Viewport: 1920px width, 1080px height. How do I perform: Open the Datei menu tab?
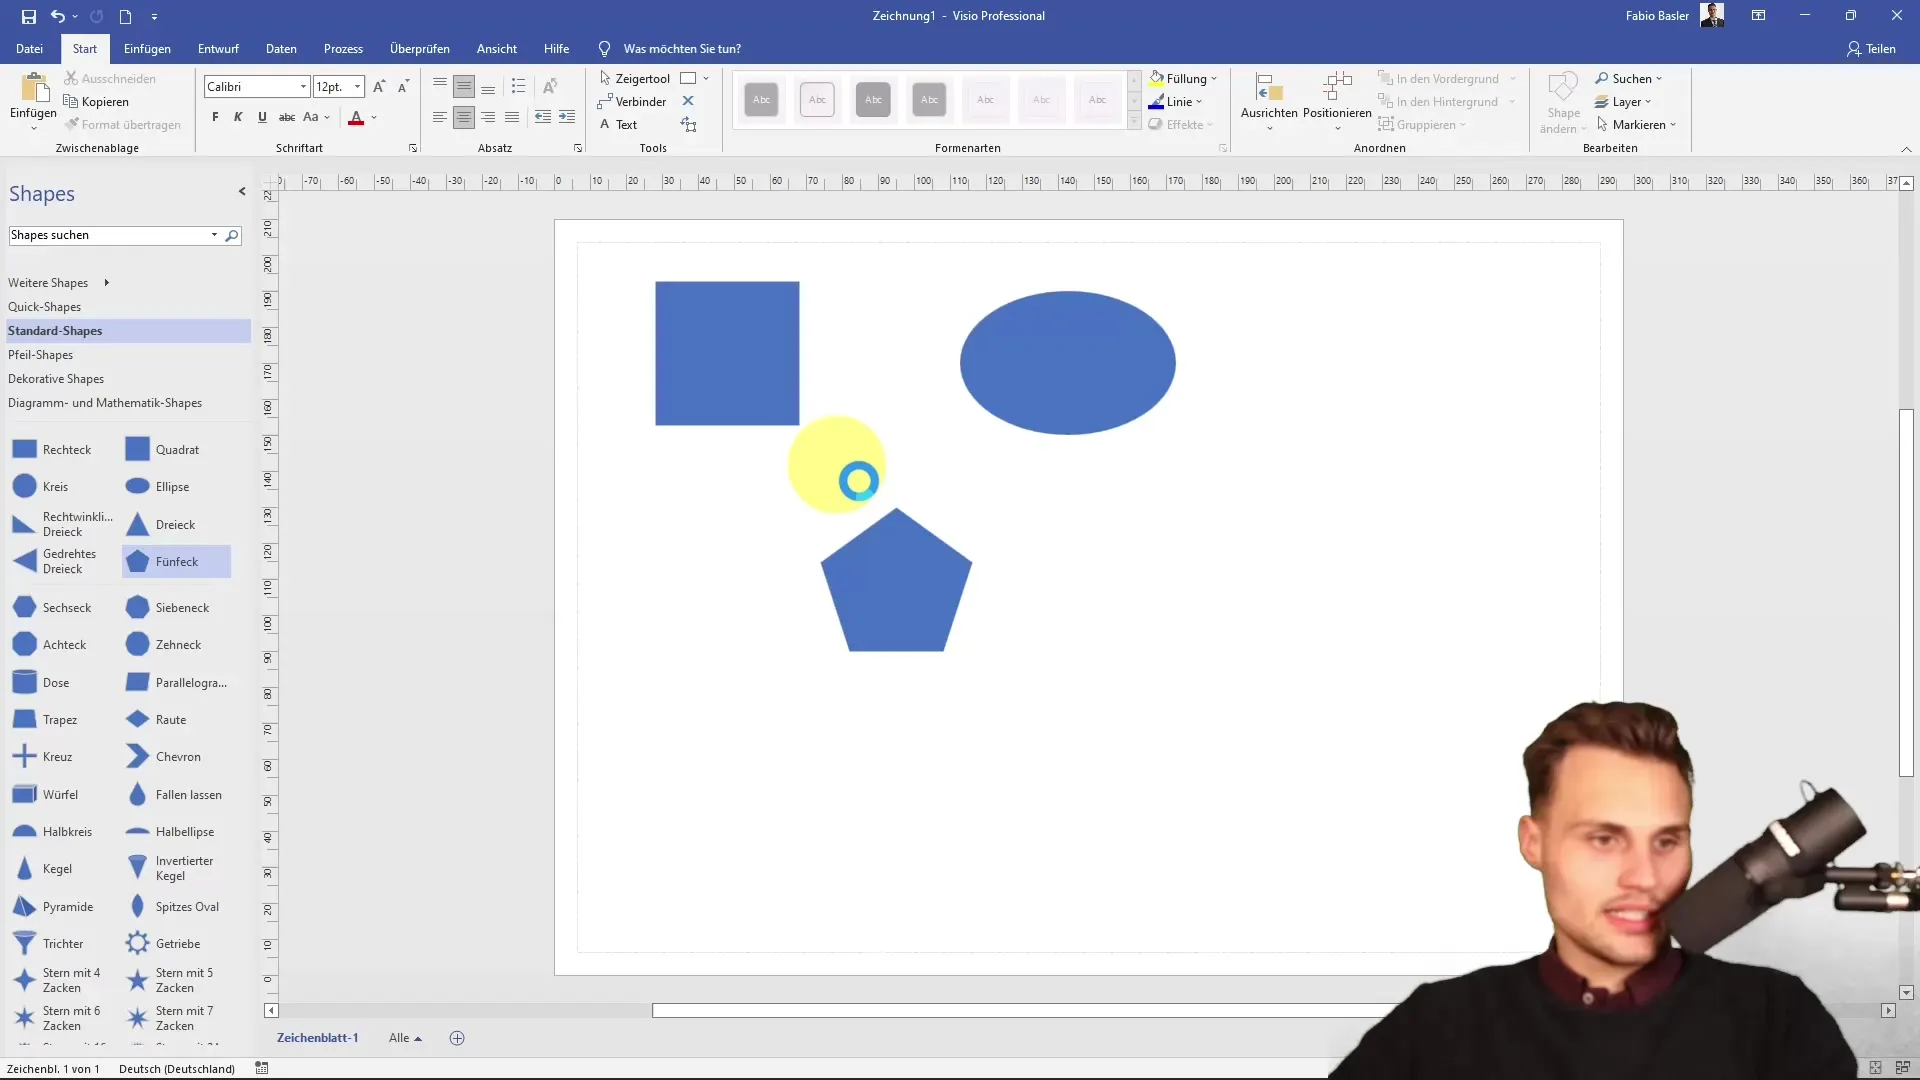[29, 48]
